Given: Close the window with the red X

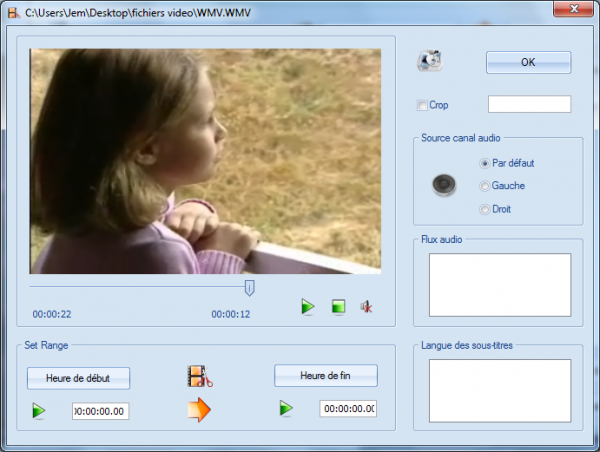Looking at the screenshot, I should point(573,8).
